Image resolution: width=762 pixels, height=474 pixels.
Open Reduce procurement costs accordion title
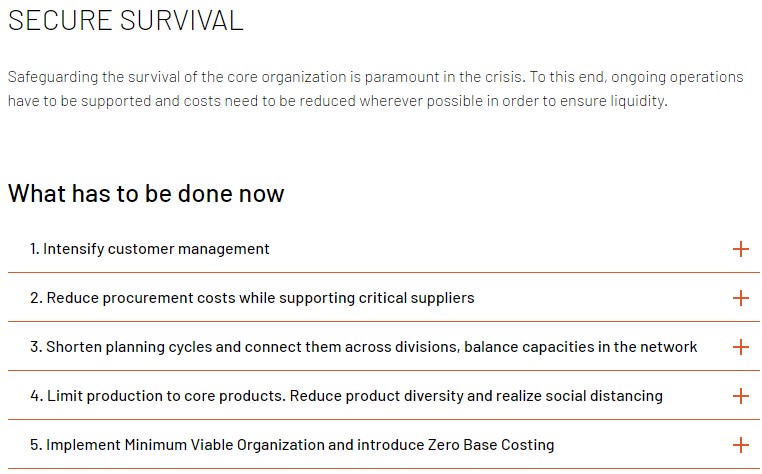(252, 298)
